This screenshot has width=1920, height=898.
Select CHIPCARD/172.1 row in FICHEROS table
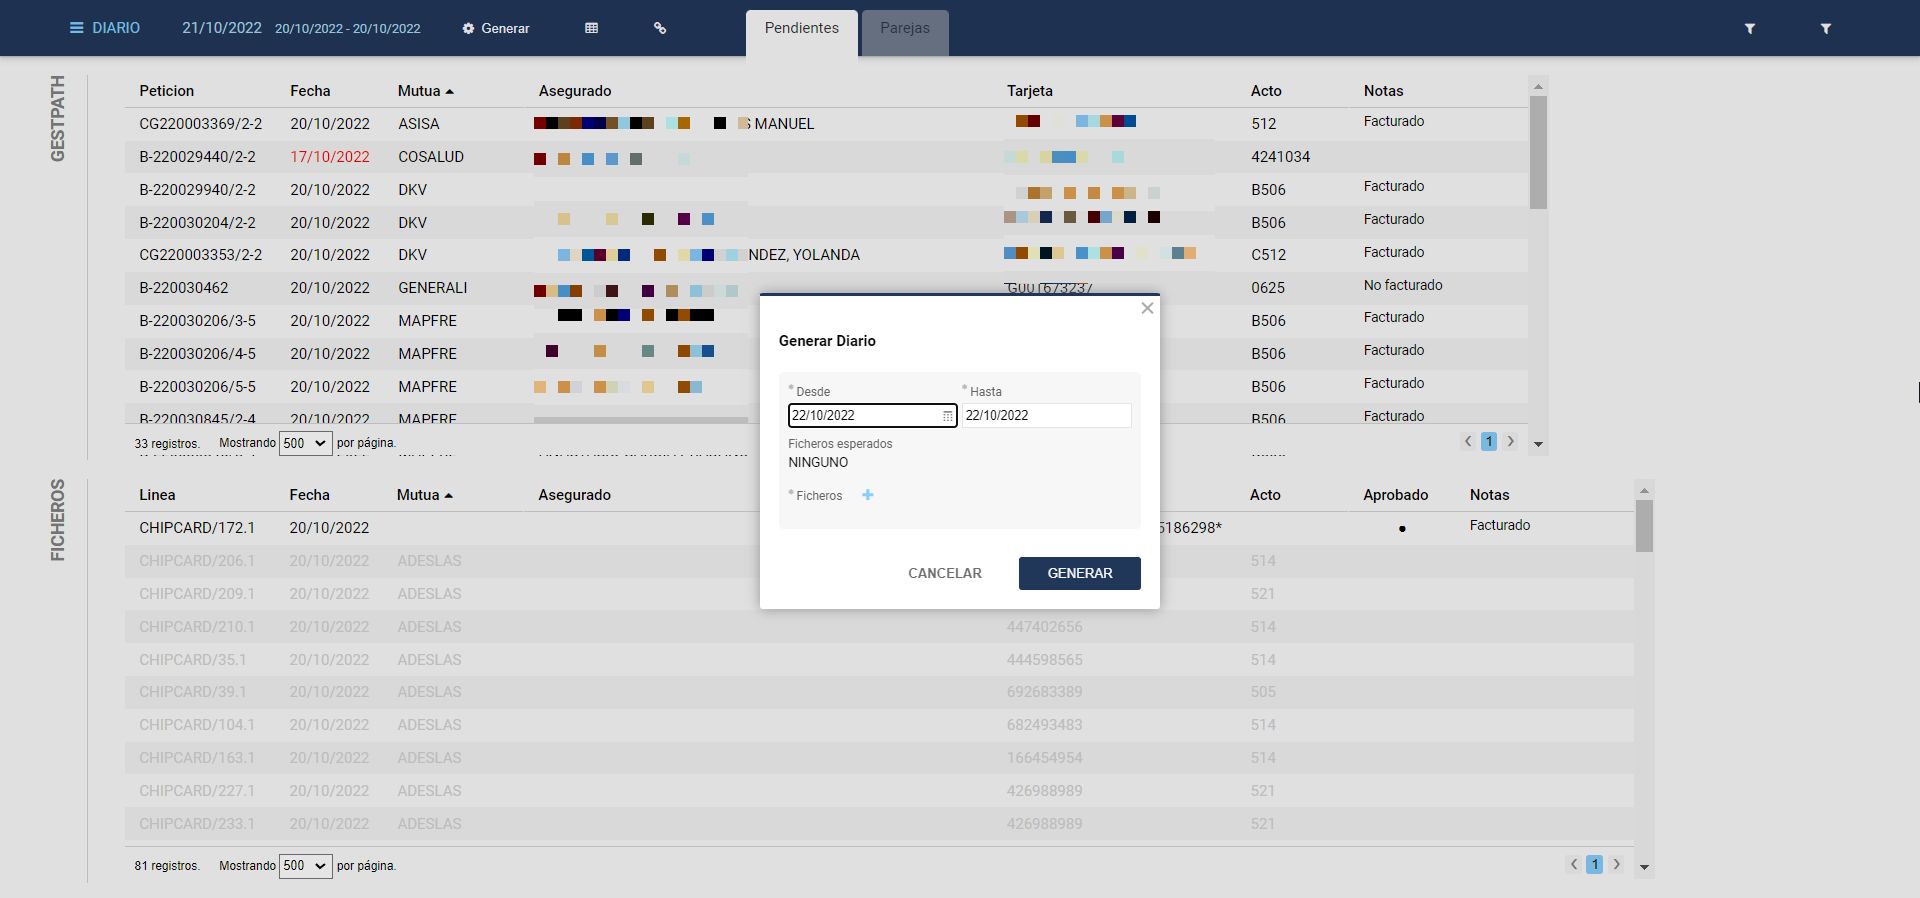pos(197,528)
